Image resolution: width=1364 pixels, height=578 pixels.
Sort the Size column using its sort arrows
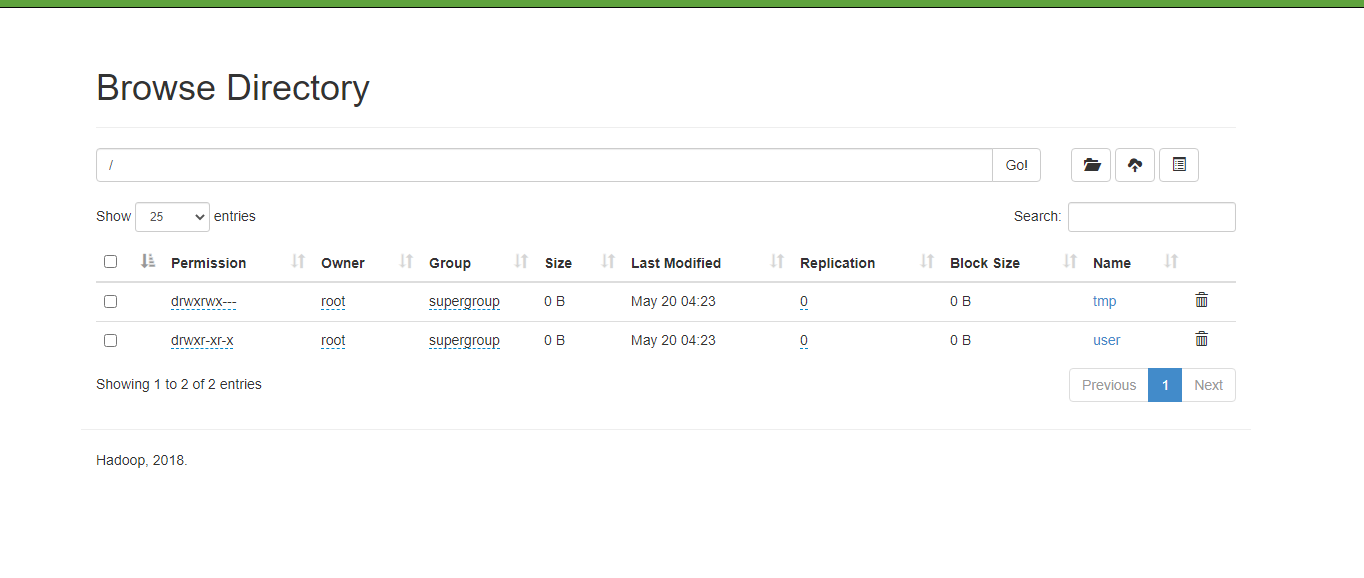tap(606, 262)
